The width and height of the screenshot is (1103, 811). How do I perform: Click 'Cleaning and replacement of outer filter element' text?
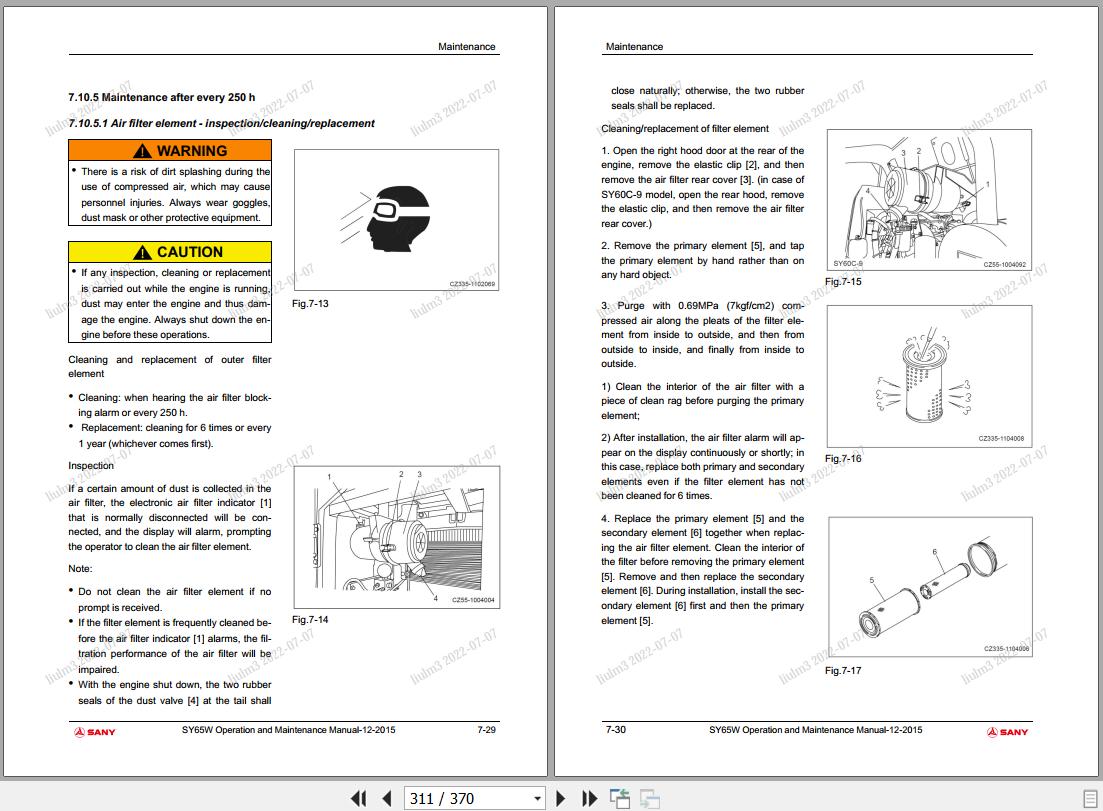pyautogui.click(x=170, y=366)
